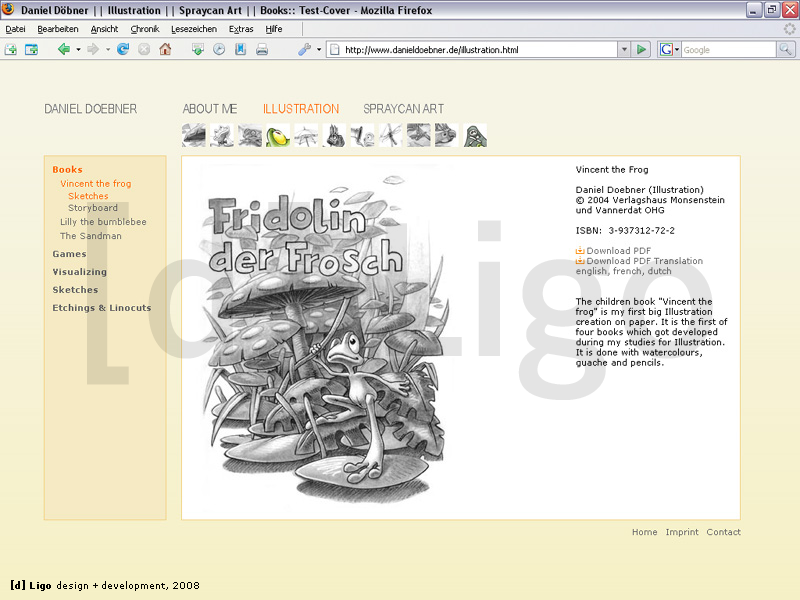Open the Games category
The image size is (800, 600).
(69, 254)
